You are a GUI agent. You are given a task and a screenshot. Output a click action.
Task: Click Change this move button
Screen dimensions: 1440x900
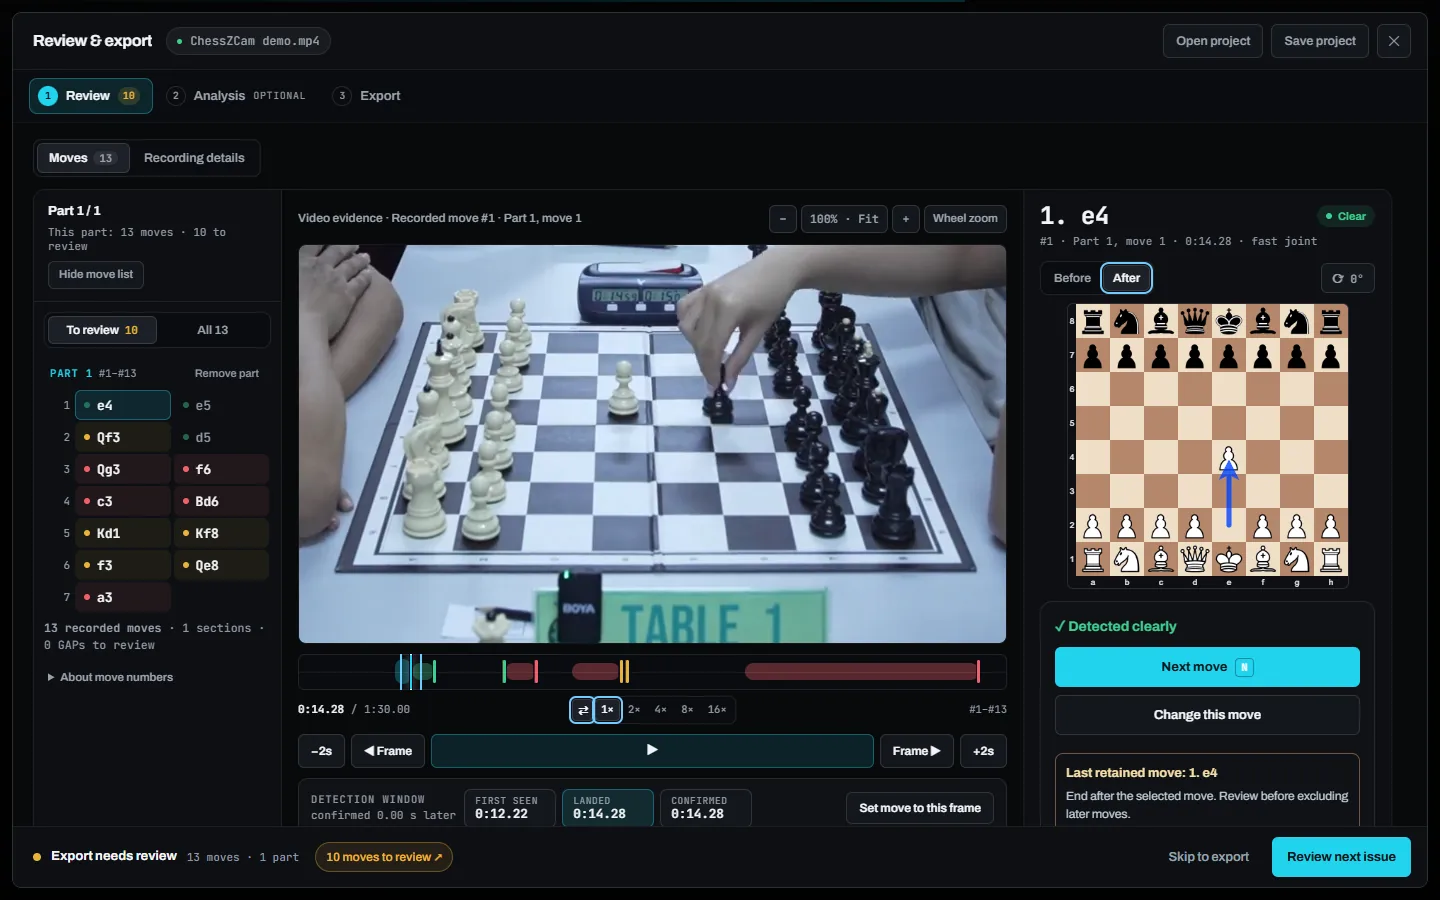click(1207, 715)
